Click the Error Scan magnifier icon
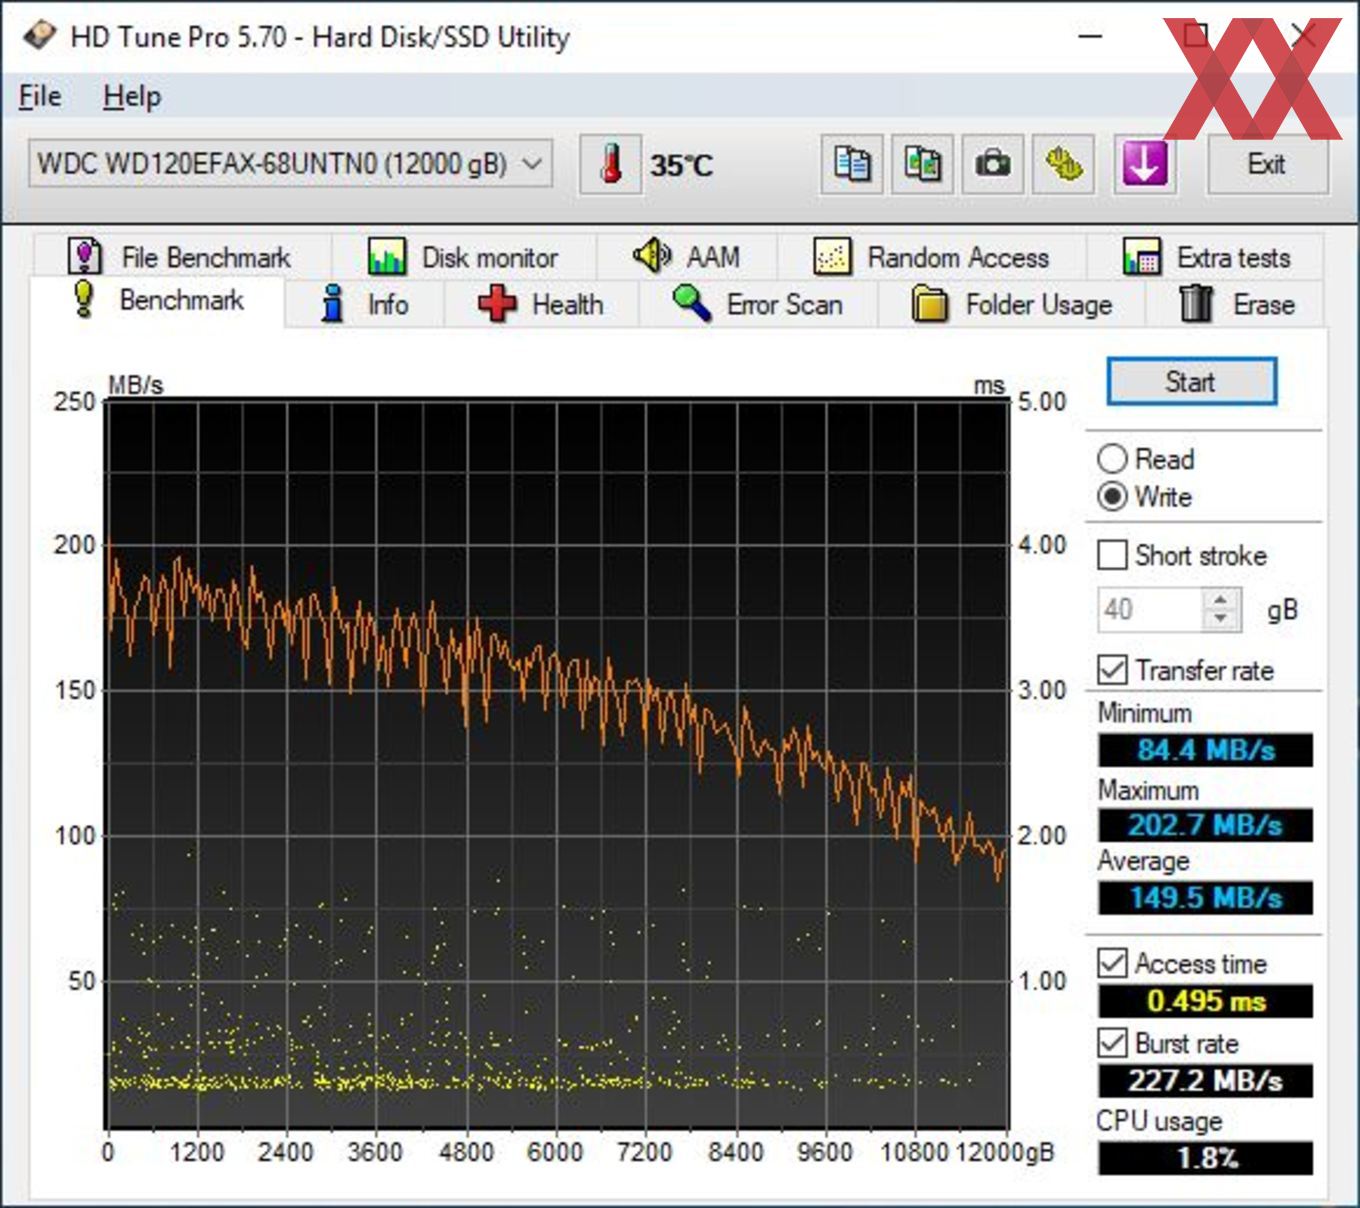1360x1208 pixels. point(691,303)
